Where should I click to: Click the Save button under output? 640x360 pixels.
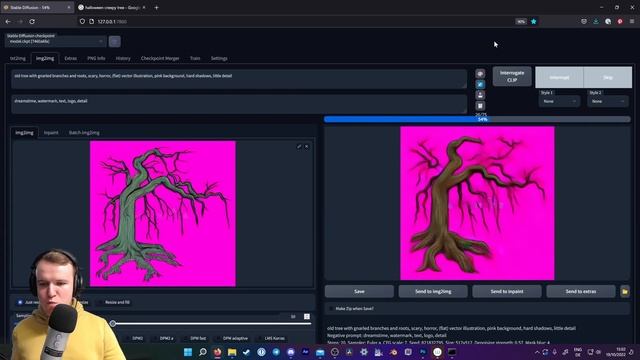[x=359, y=291]
